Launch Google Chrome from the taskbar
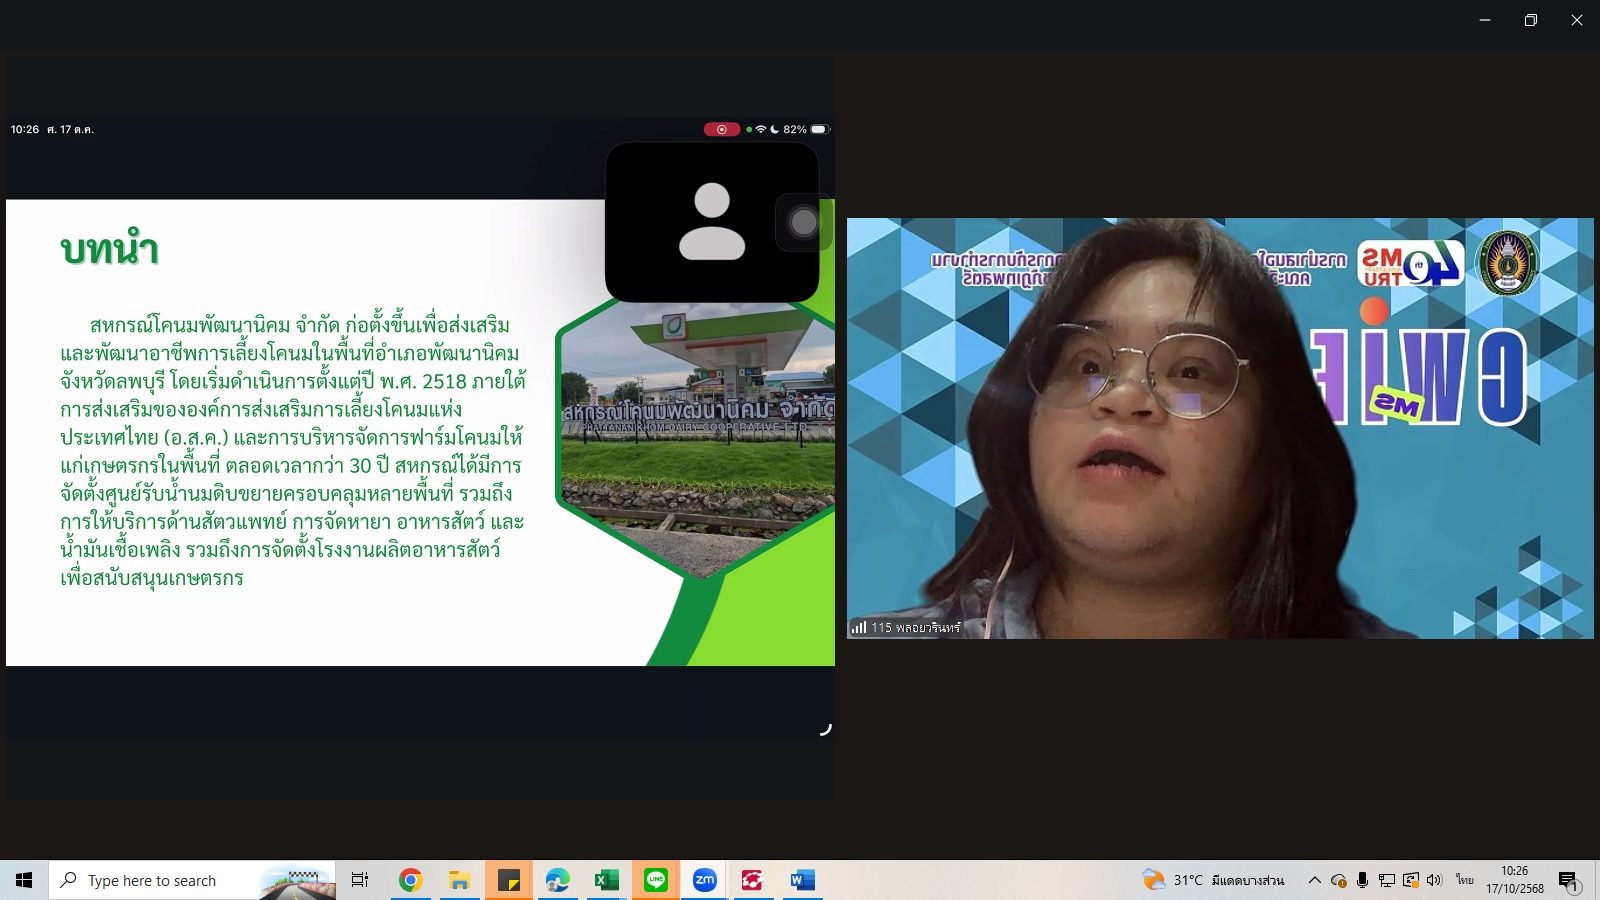The image size is (1600, 900). 410,880
